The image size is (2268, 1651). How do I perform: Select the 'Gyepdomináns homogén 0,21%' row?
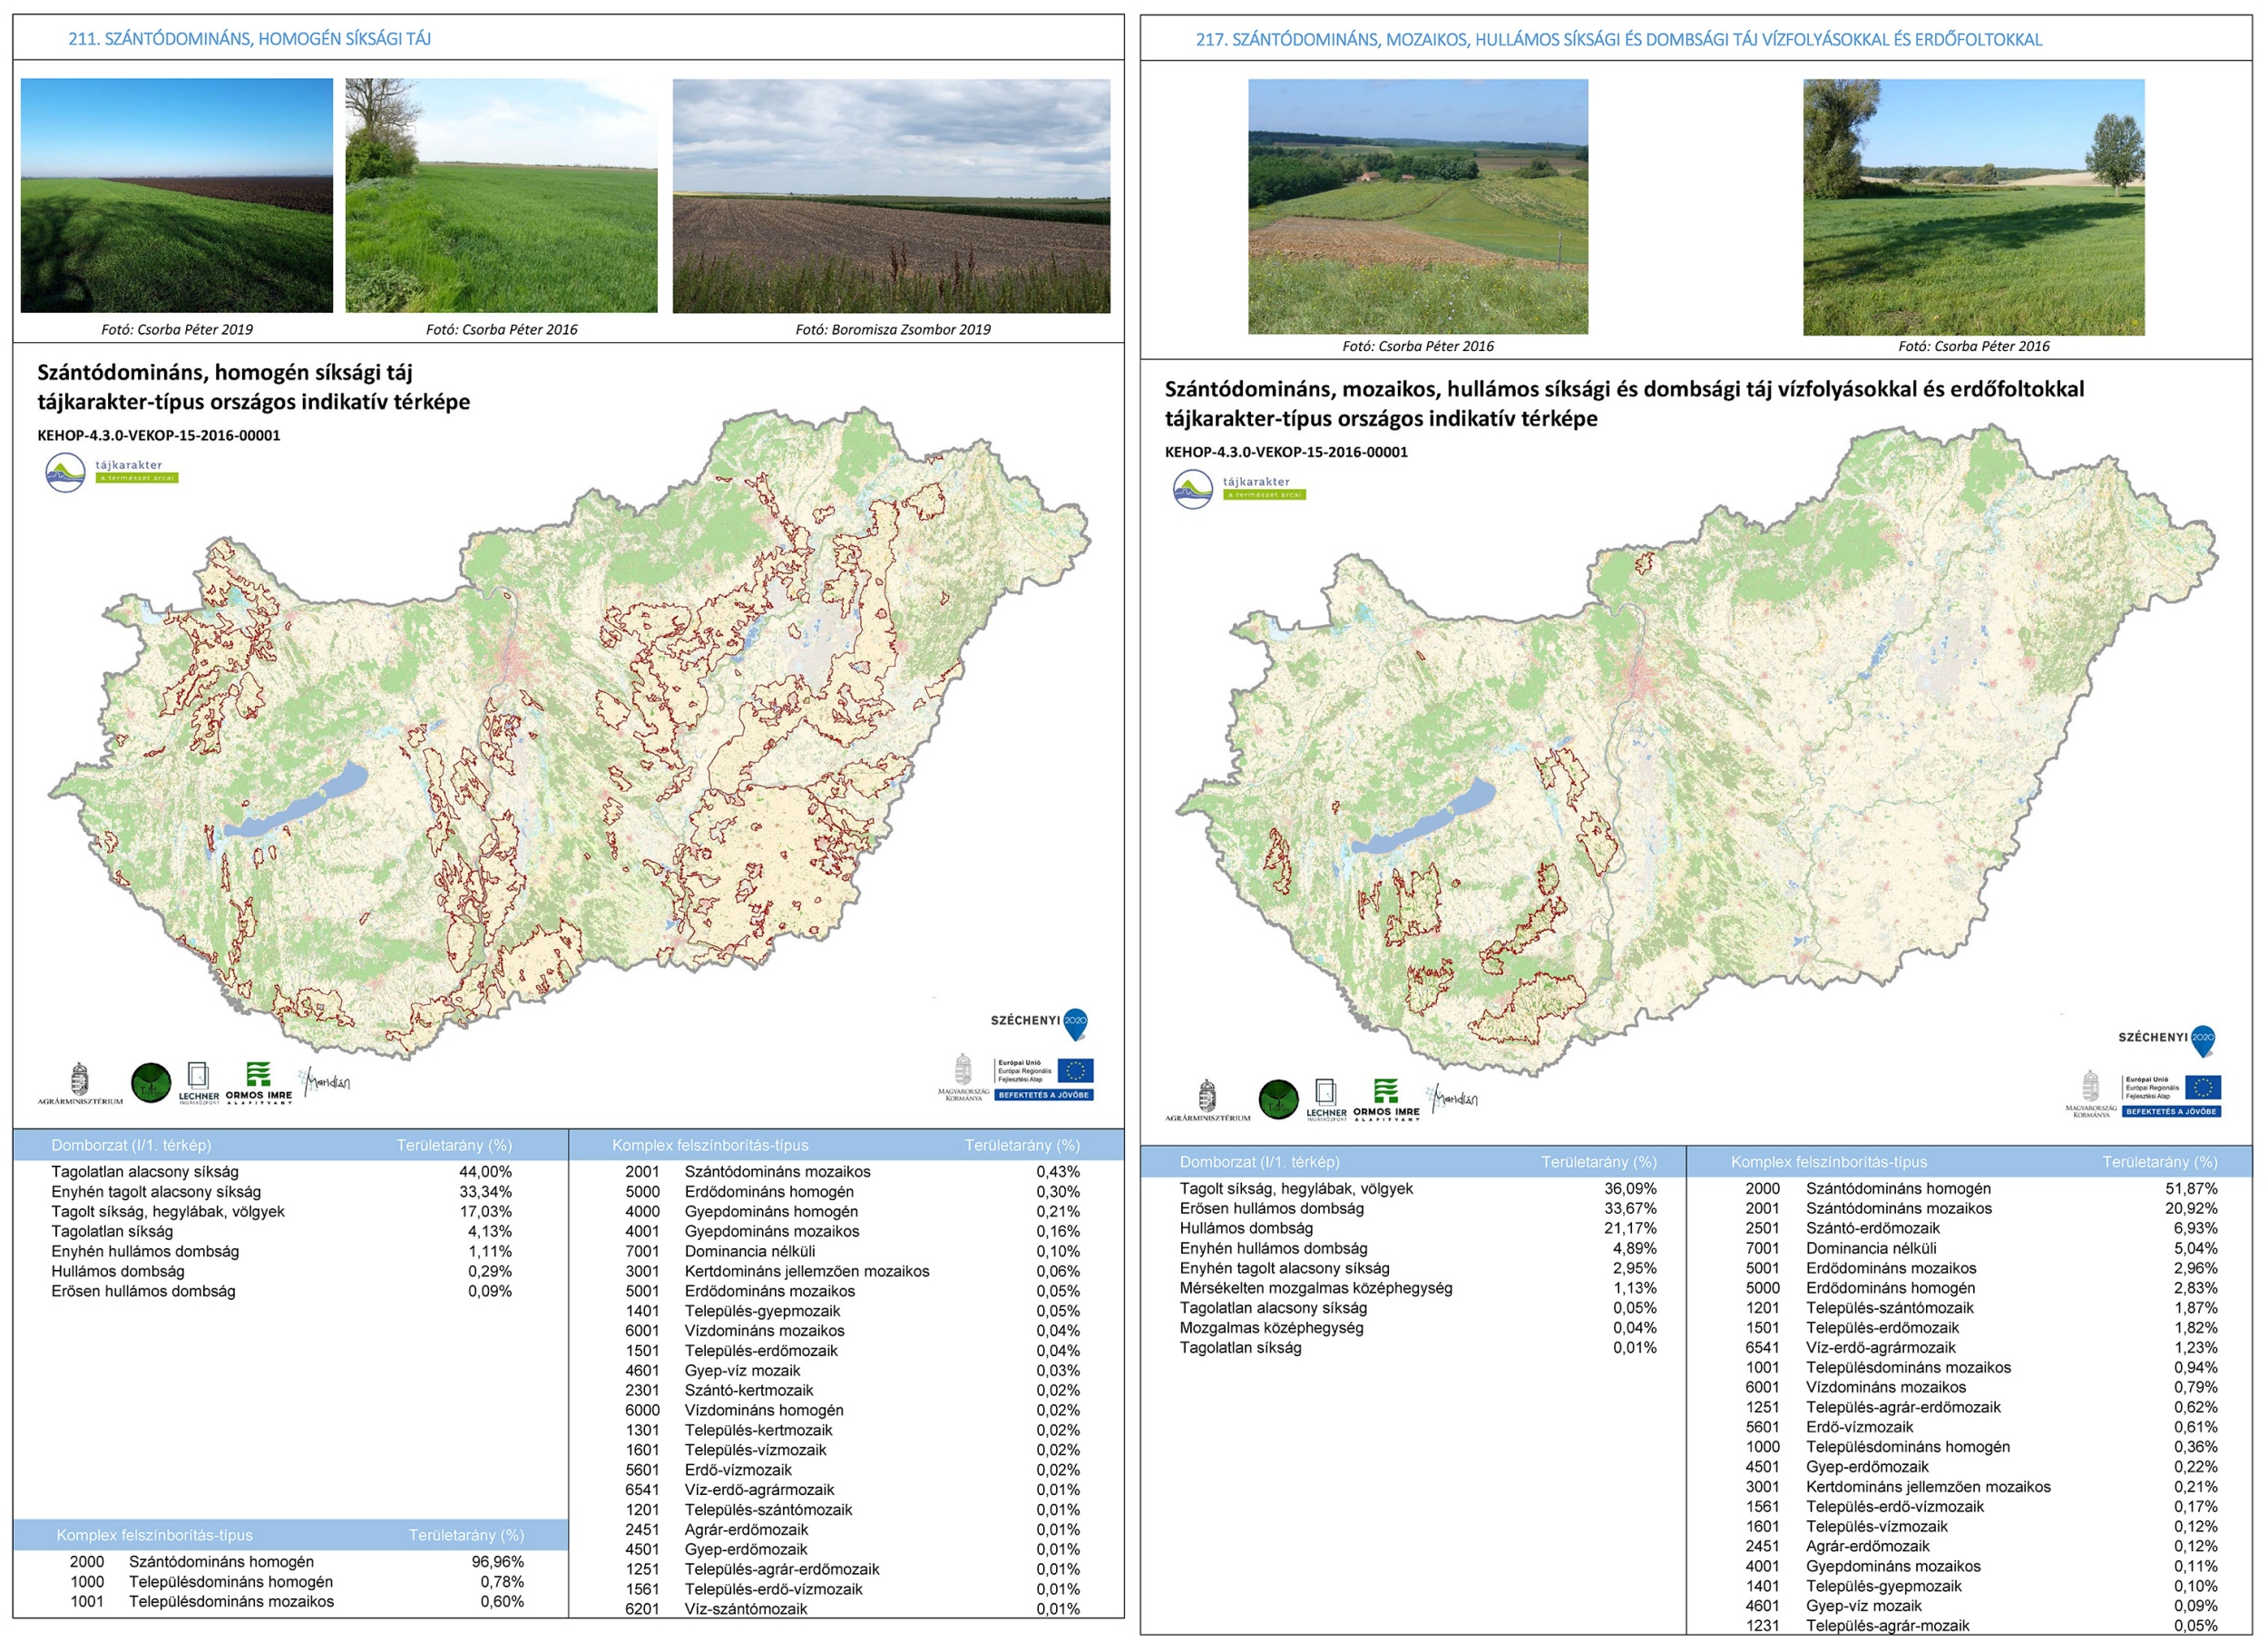(853, 1212)
